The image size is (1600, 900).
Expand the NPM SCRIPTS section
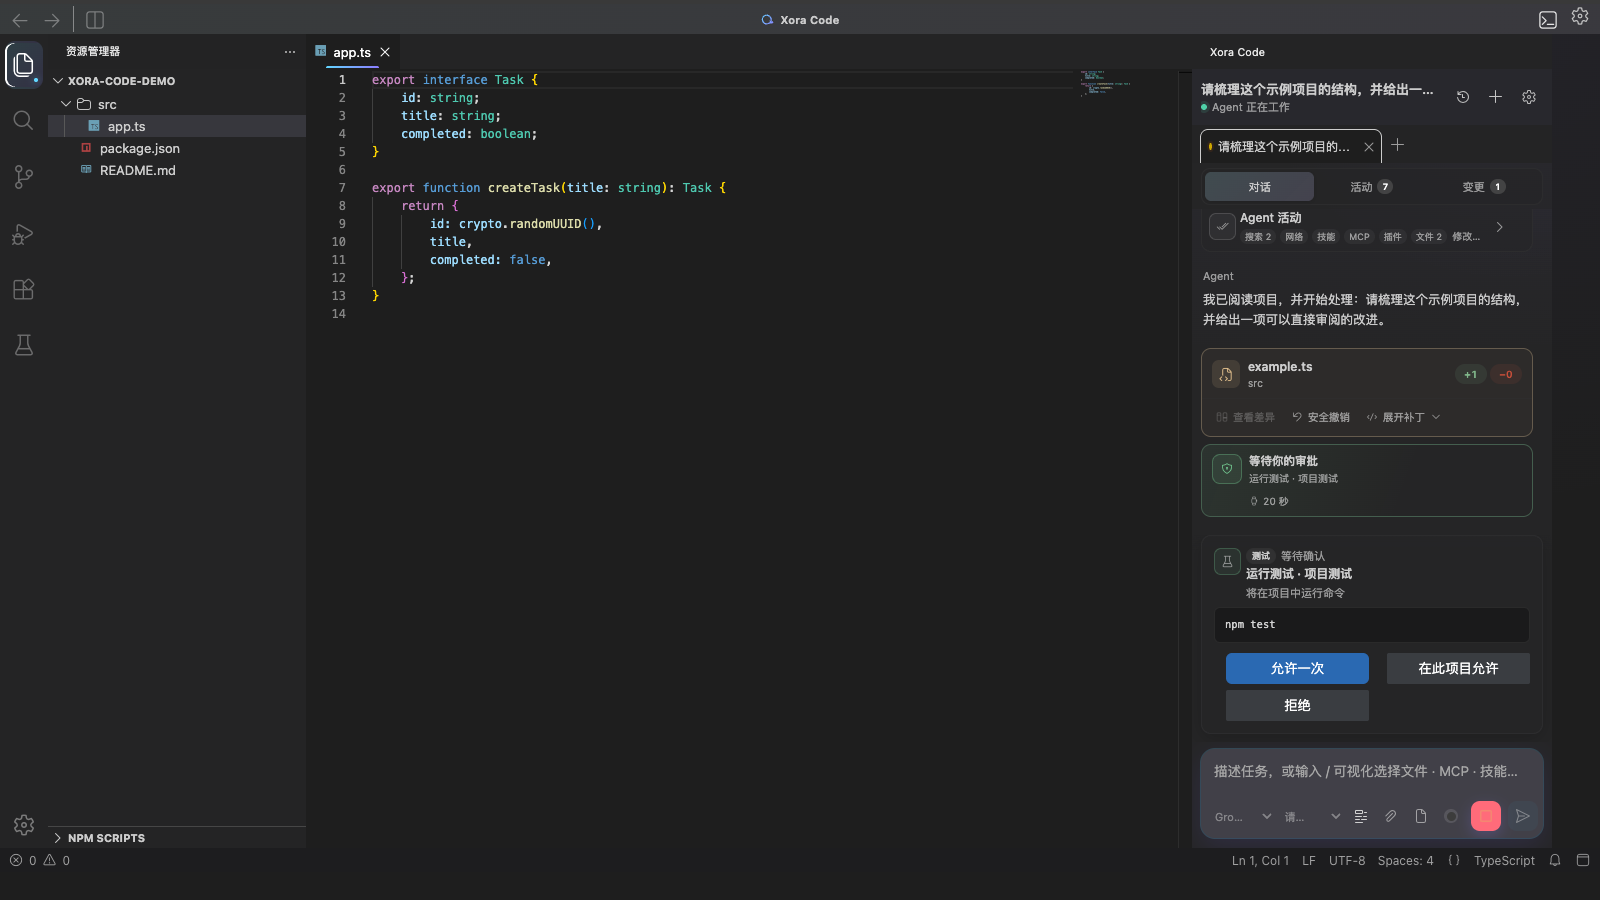pos(58,838)
